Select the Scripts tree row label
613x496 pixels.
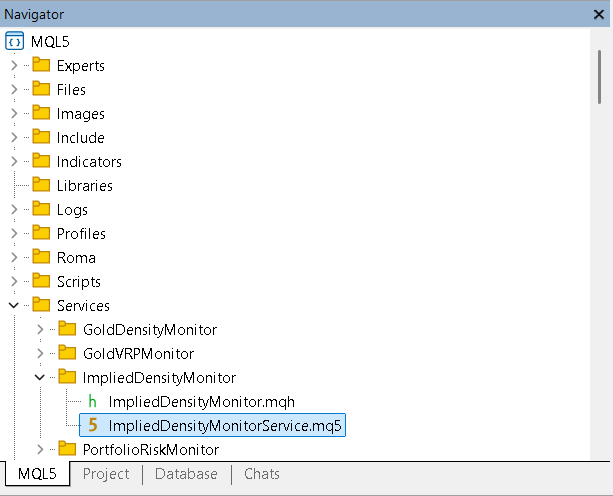tap(79, 282)
